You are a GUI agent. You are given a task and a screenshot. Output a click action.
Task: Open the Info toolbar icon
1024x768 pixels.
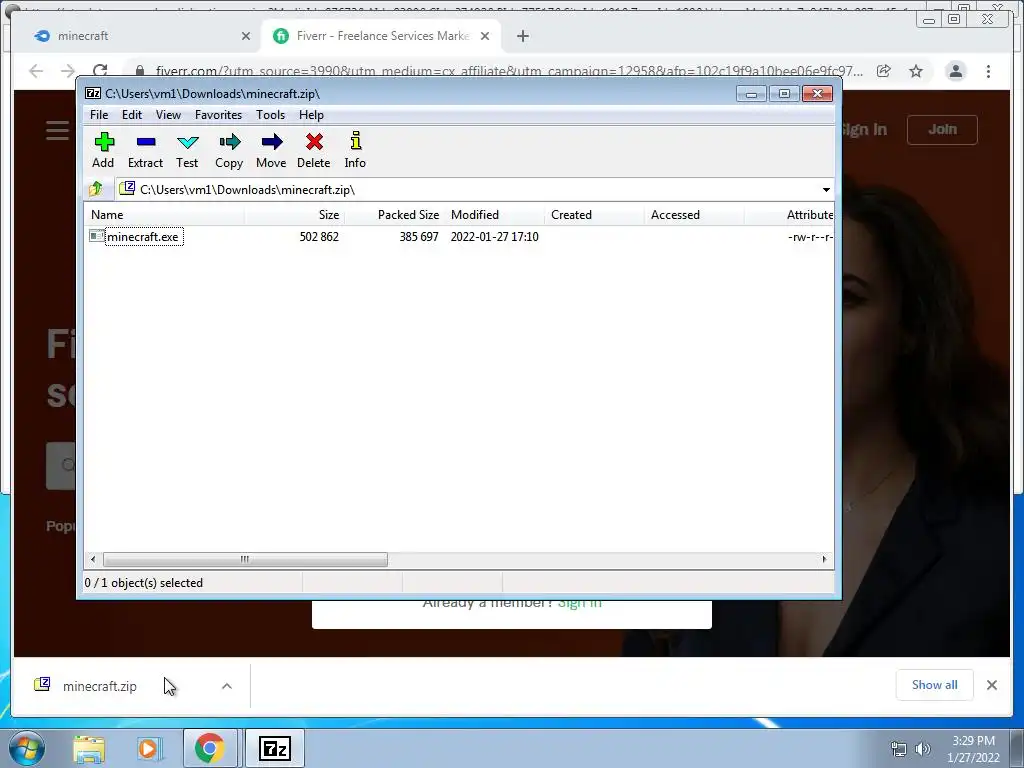pyautogui.click(x=355, y=151)
